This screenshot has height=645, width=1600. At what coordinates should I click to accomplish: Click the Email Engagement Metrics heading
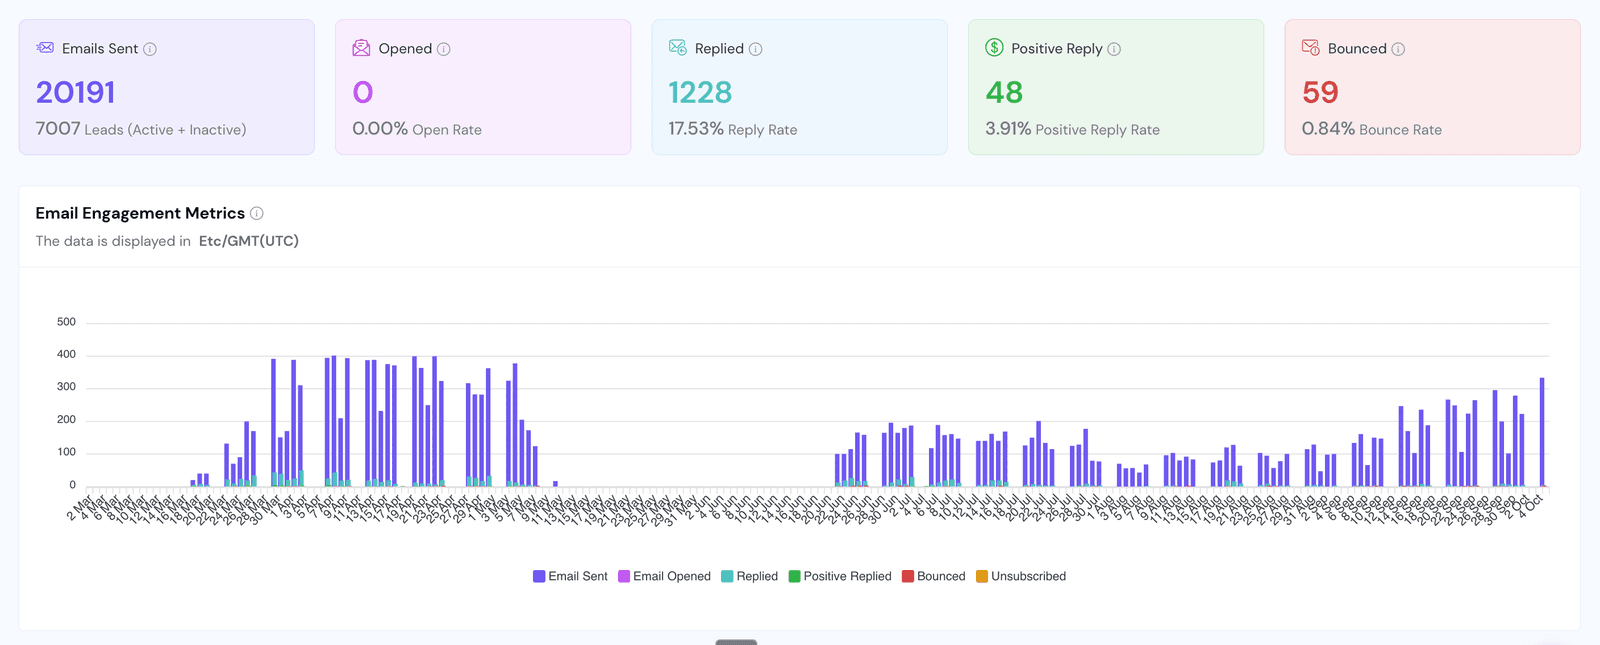pos(140,213)
